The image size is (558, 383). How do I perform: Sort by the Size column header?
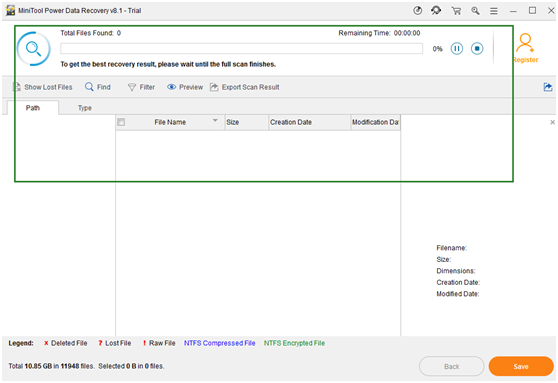pyautogui.click(x=246, y=122)
